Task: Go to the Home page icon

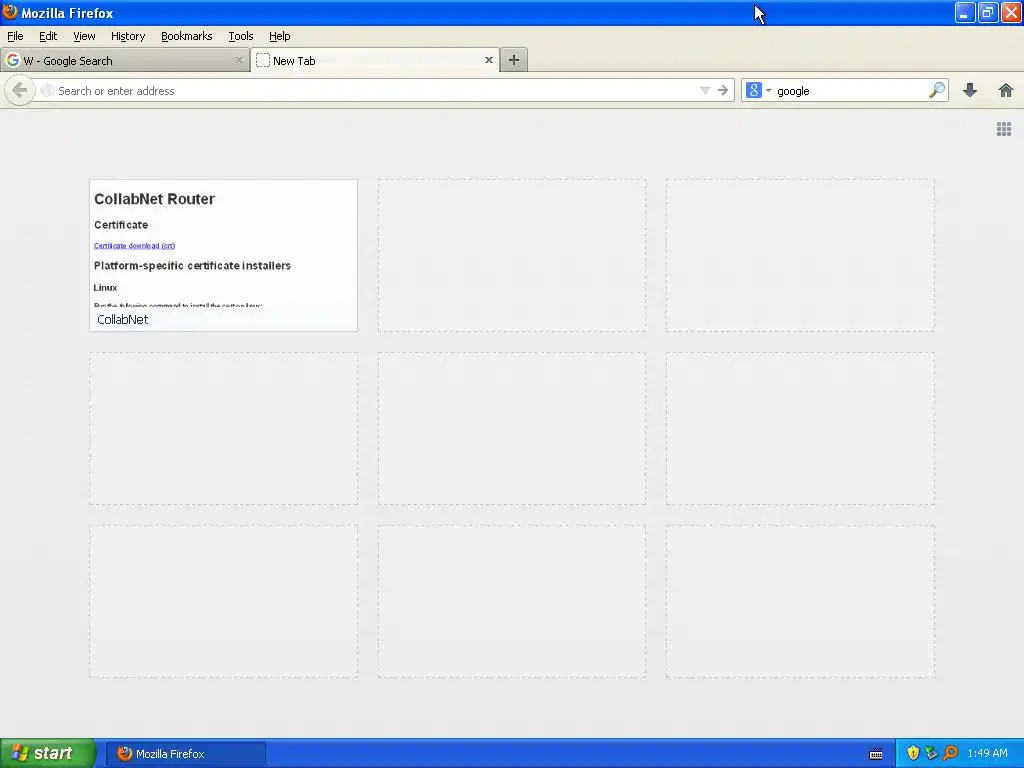Action: pyautogui.click(x=1006, y=90)
